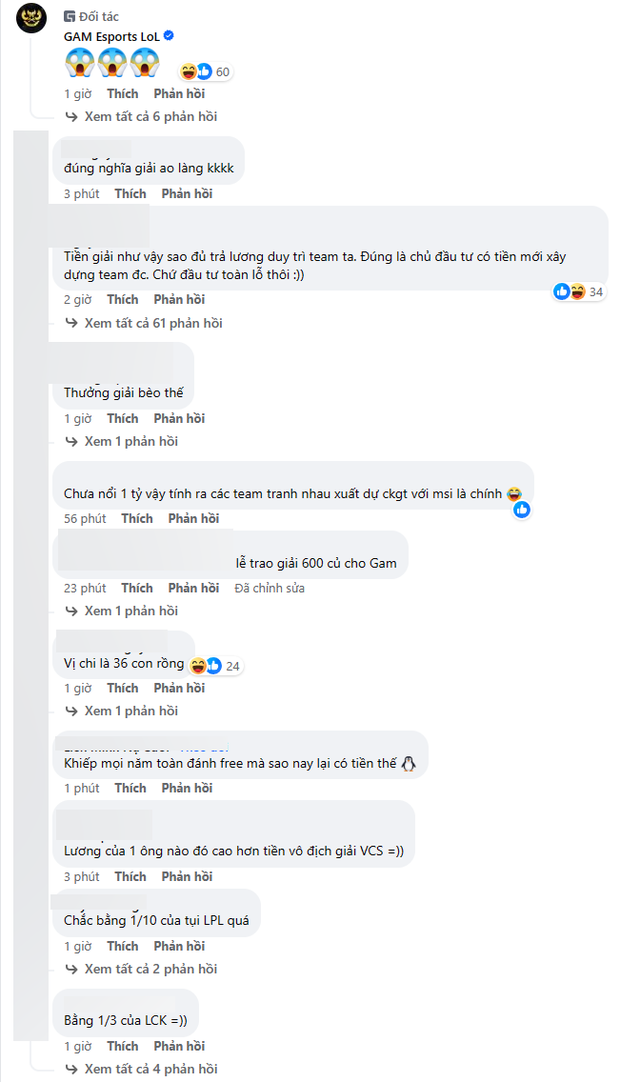The height and width of the screenshot is (1082, 640).
Task: Click the like reaction icon on the "Chưa nổi 1 tỷ" comment
Action: click(x=522, y=510)
